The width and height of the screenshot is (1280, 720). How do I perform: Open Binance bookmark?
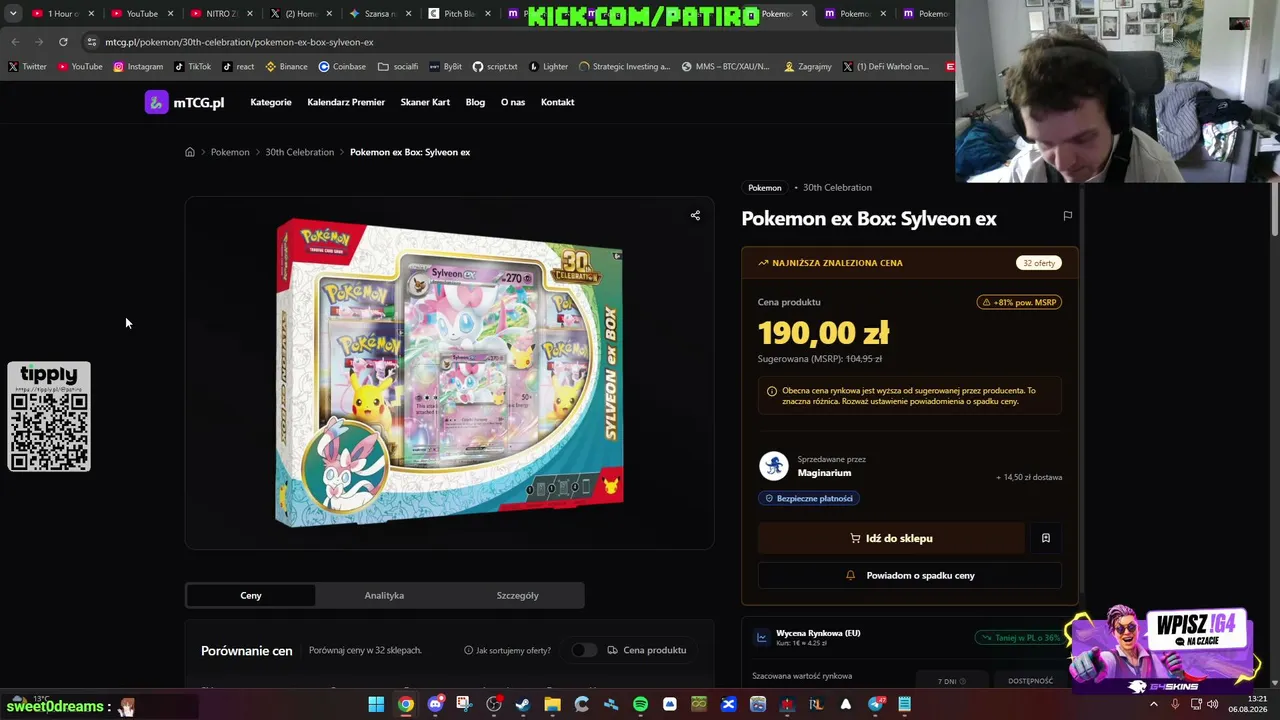point(287,67)
